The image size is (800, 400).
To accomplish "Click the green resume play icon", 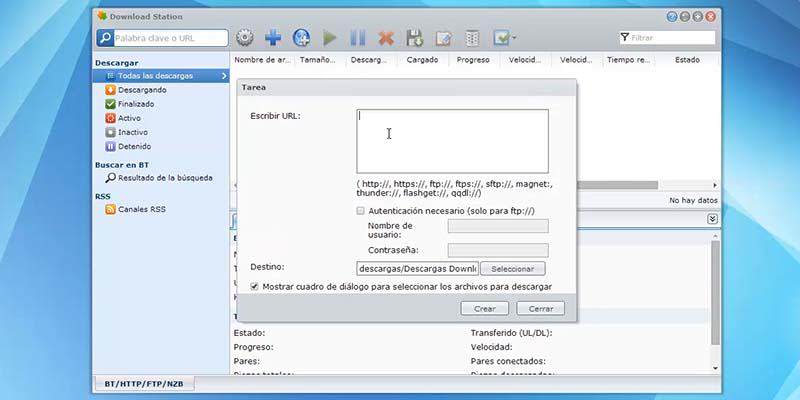I will (x=330, y=38).
